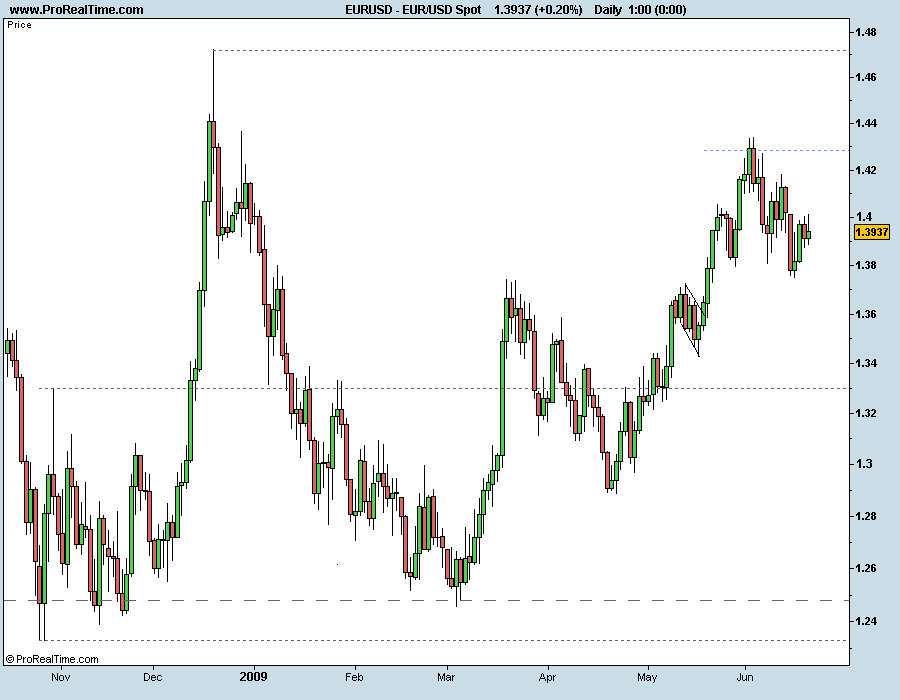Click the Nov date axis label
900x700 pixels.
coord(60,677)
